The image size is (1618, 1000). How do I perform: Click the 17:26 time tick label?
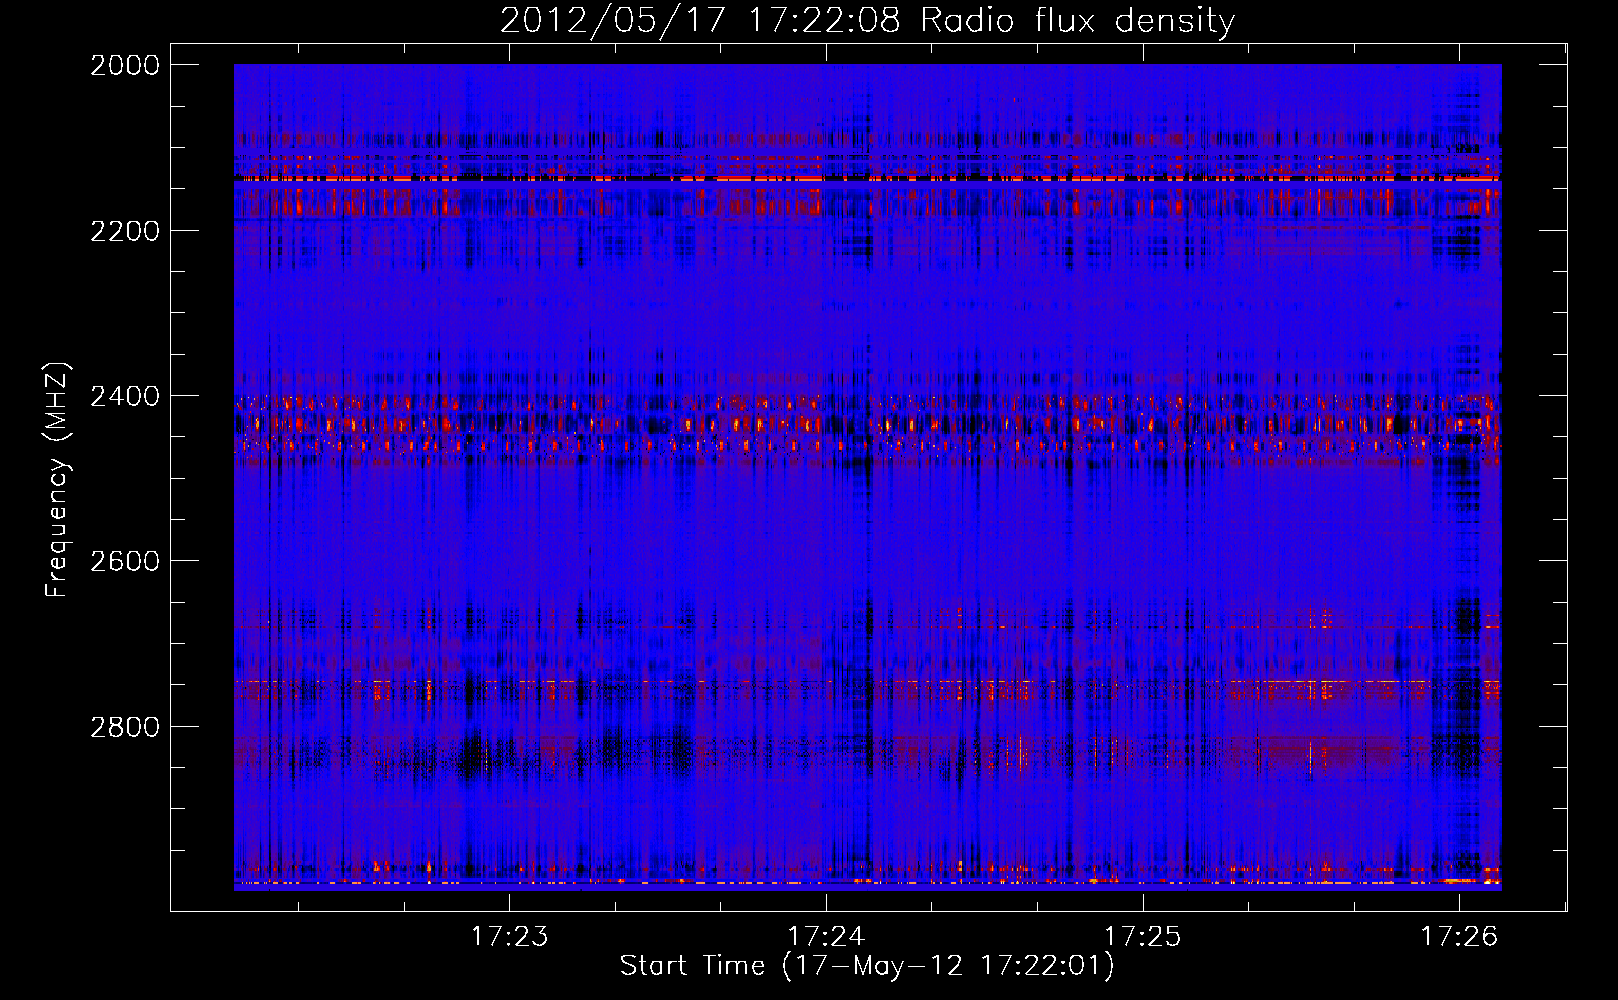tap(1459, 937)
